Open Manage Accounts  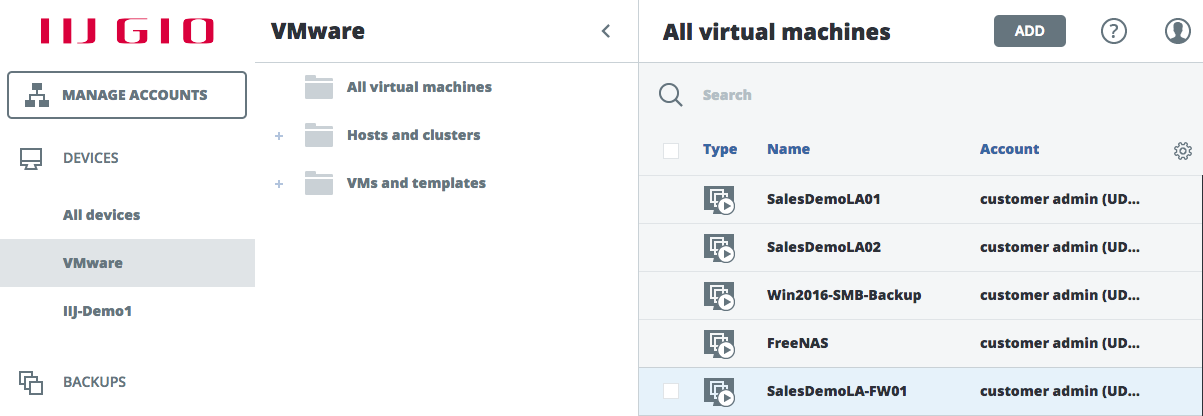(127, 95)
